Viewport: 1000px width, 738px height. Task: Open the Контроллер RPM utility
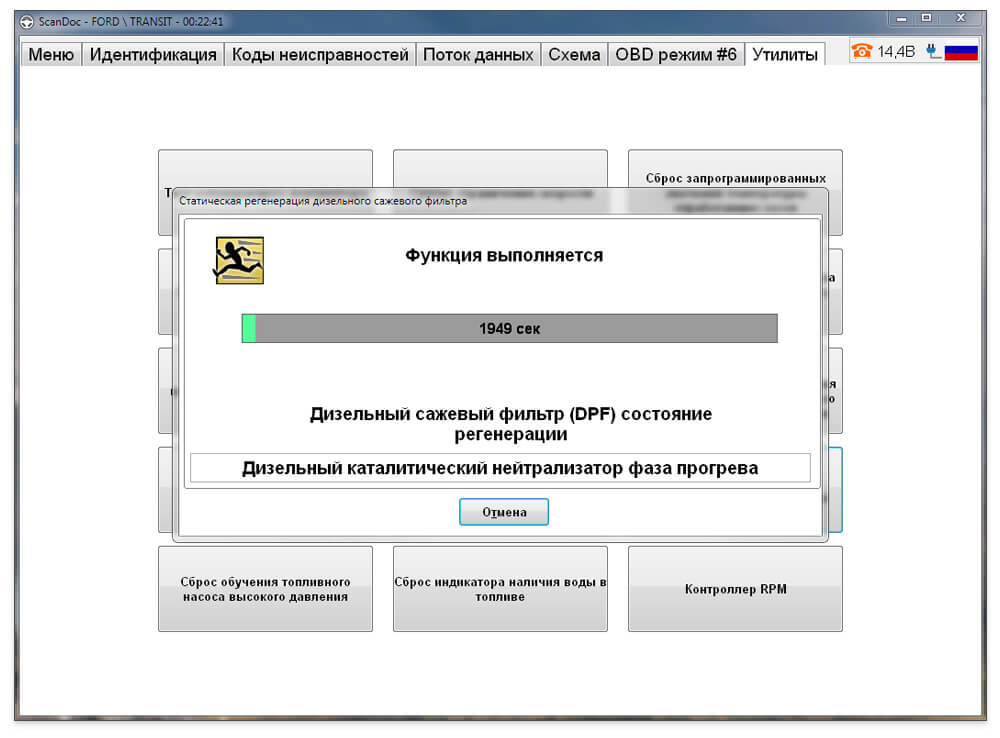[735, 589]
